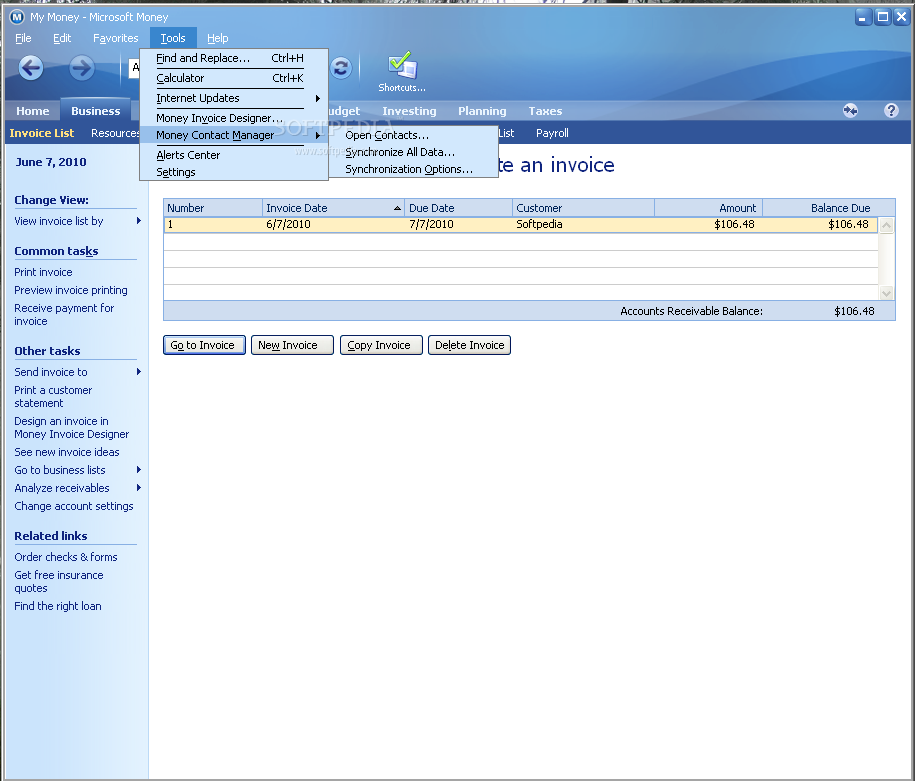
Task: Click Print invoice link
Action: coord(43,272)
